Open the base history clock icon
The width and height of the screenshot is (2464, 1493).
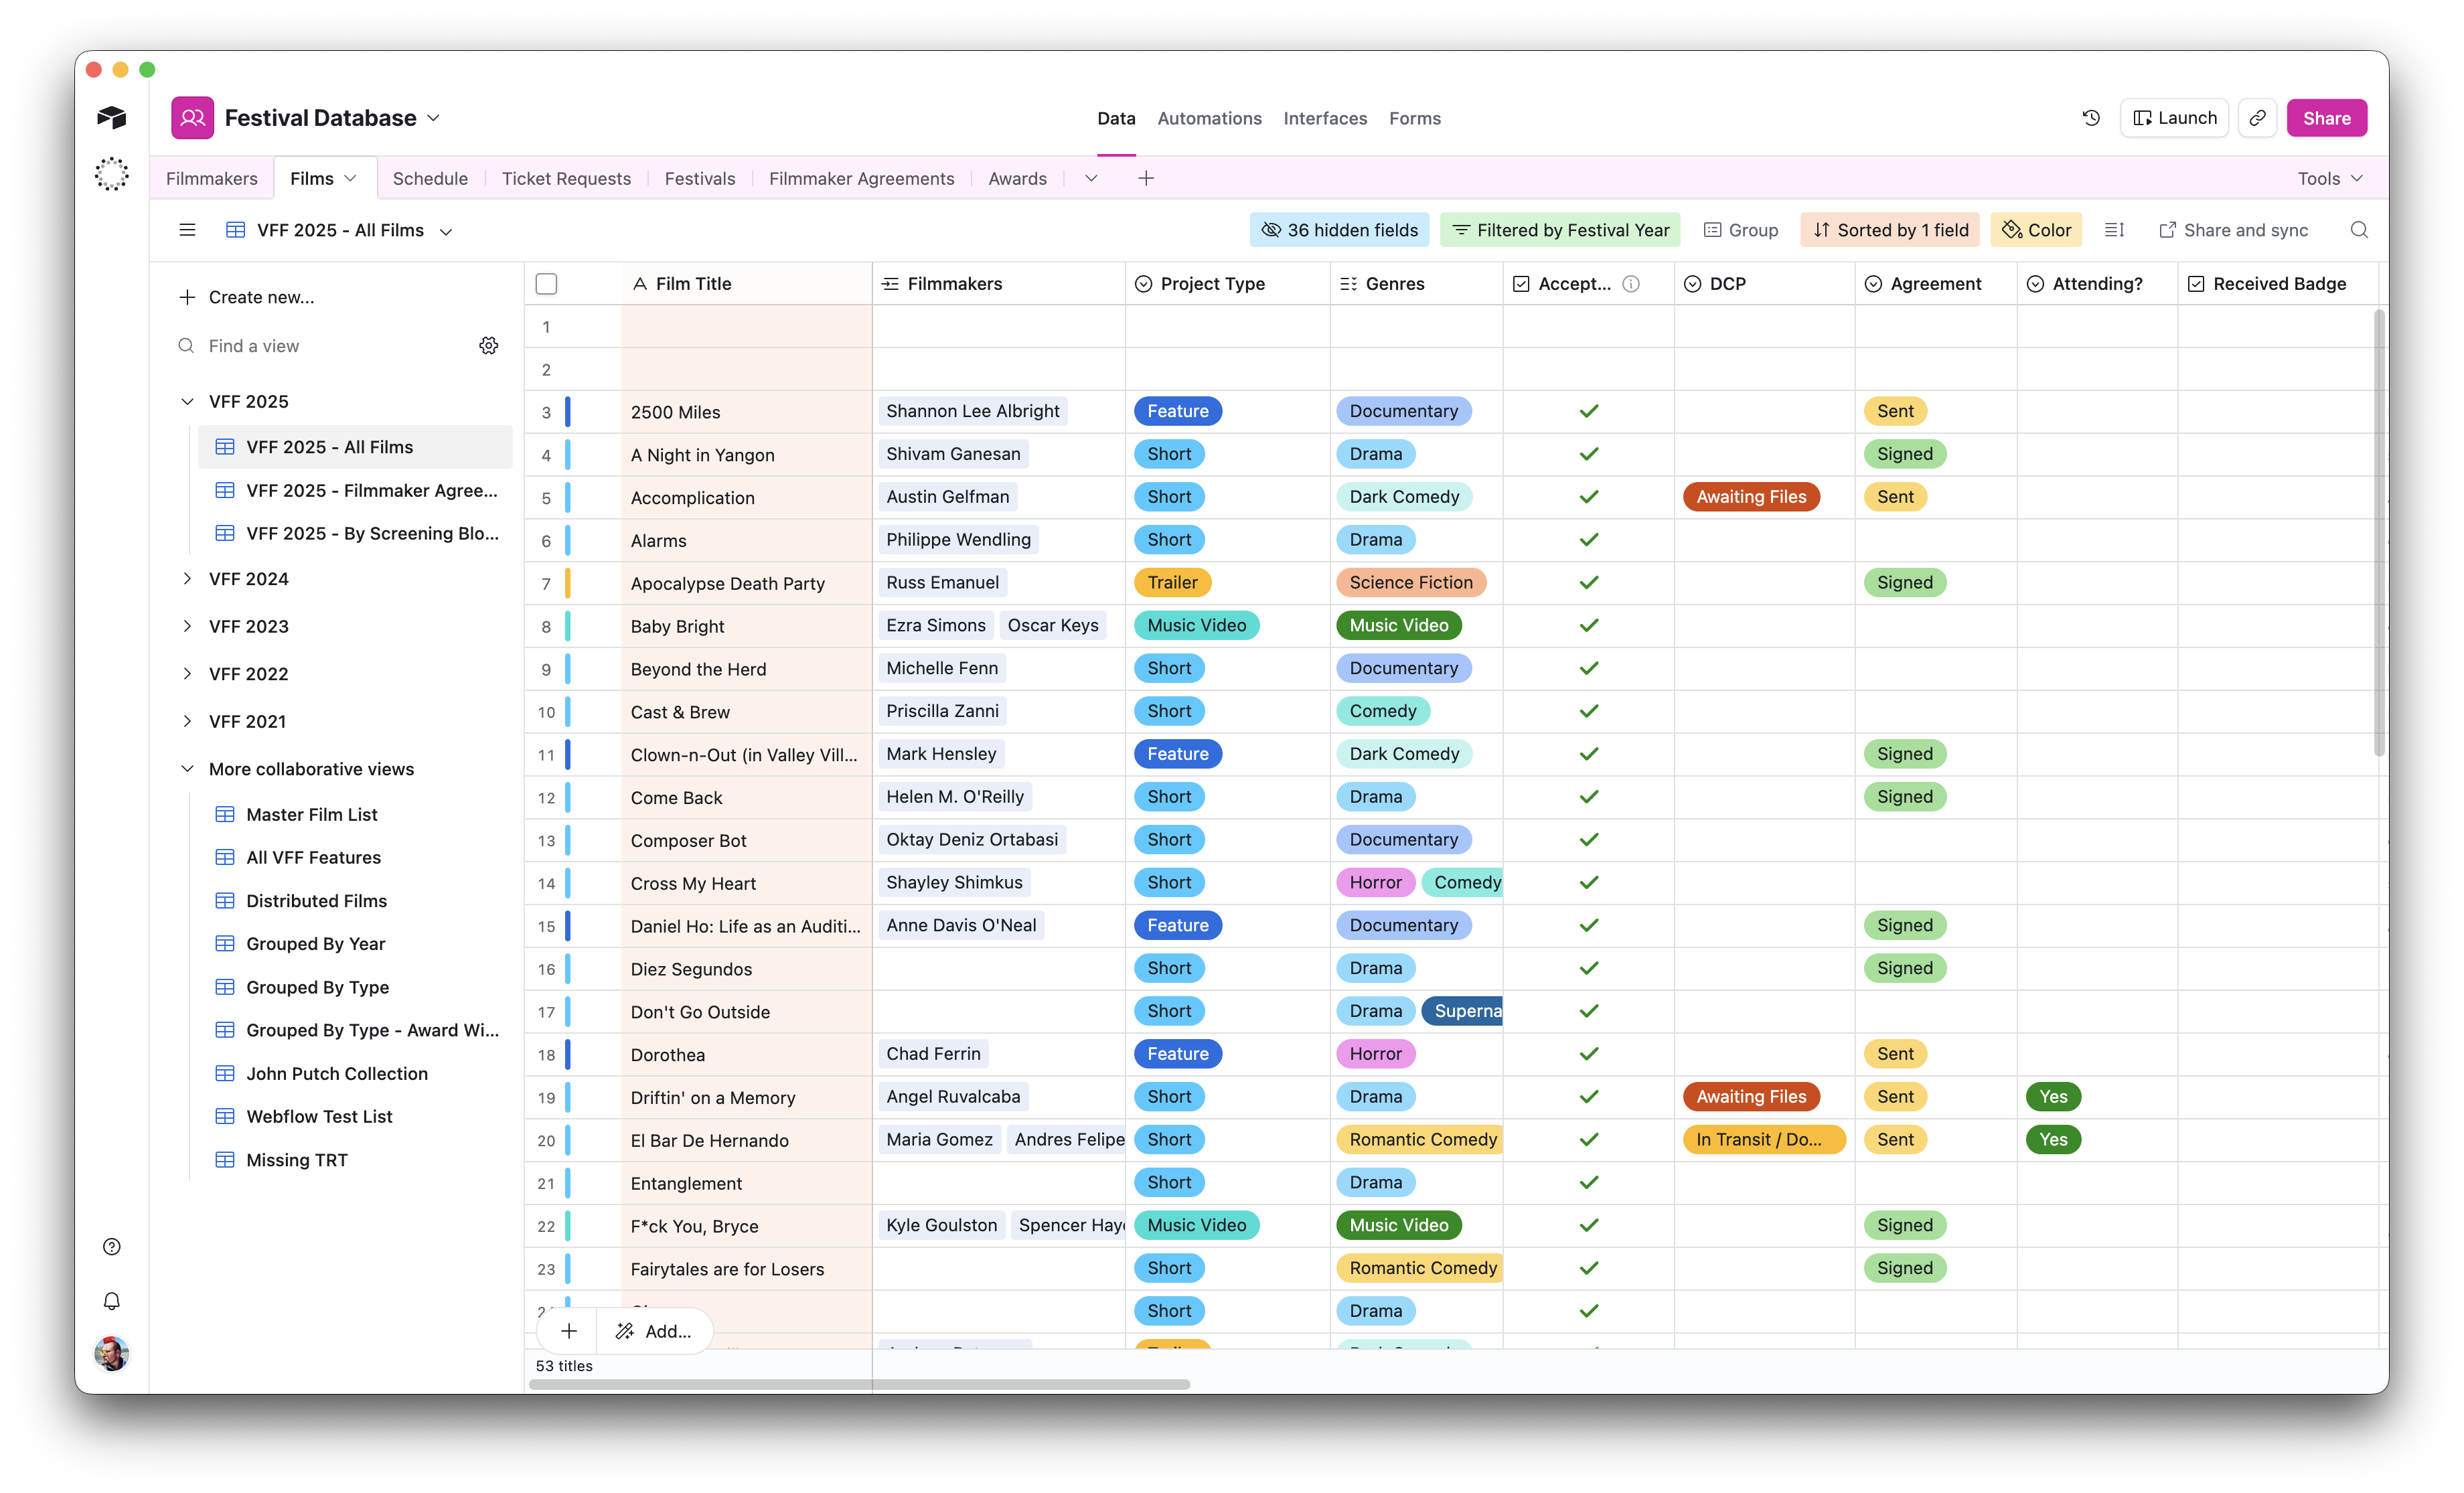(x=2091, y=118)
